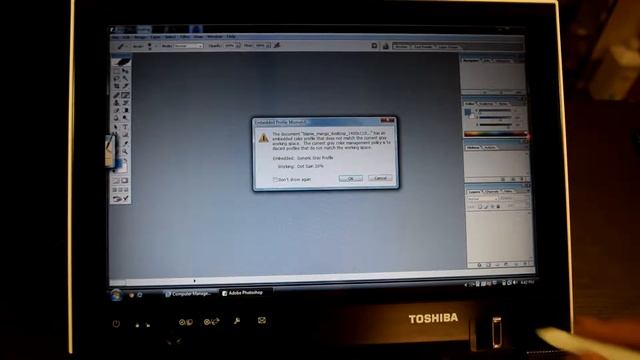Open the brush Mode dropdown
Screen dimensions: 640x360
click(x=189, y=46)
